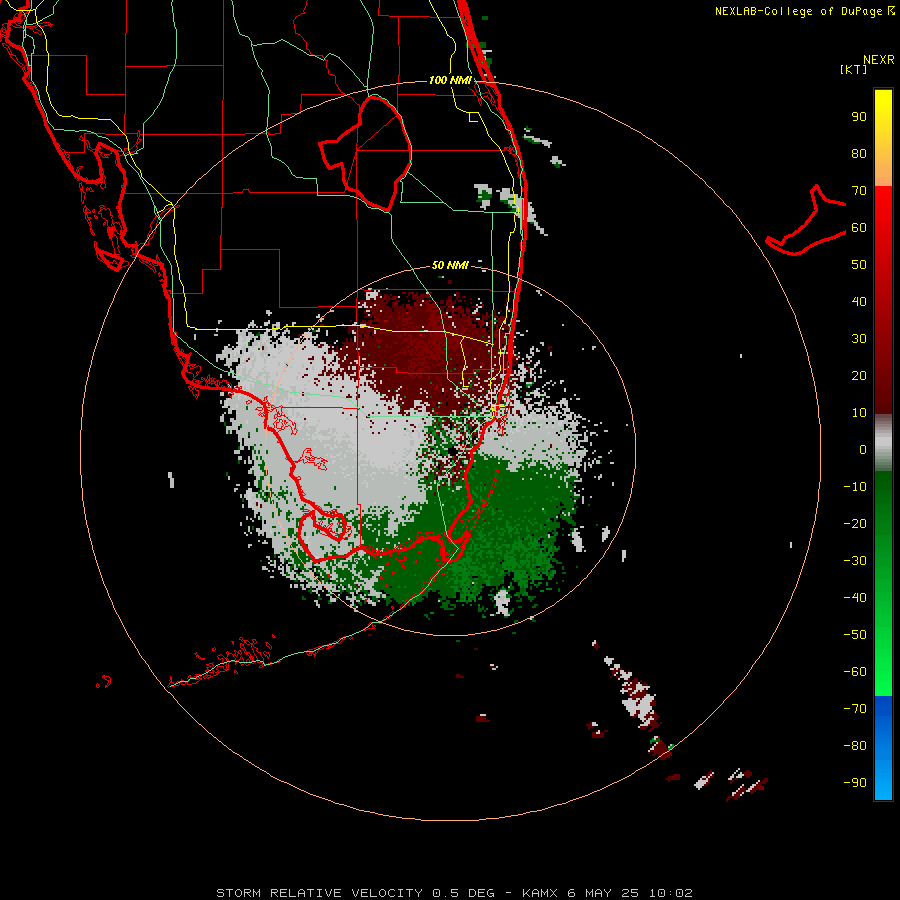Screen dimensions: 900x900
Task: Click the '100 NMI' range ring label
Action: tap(450, 80)
